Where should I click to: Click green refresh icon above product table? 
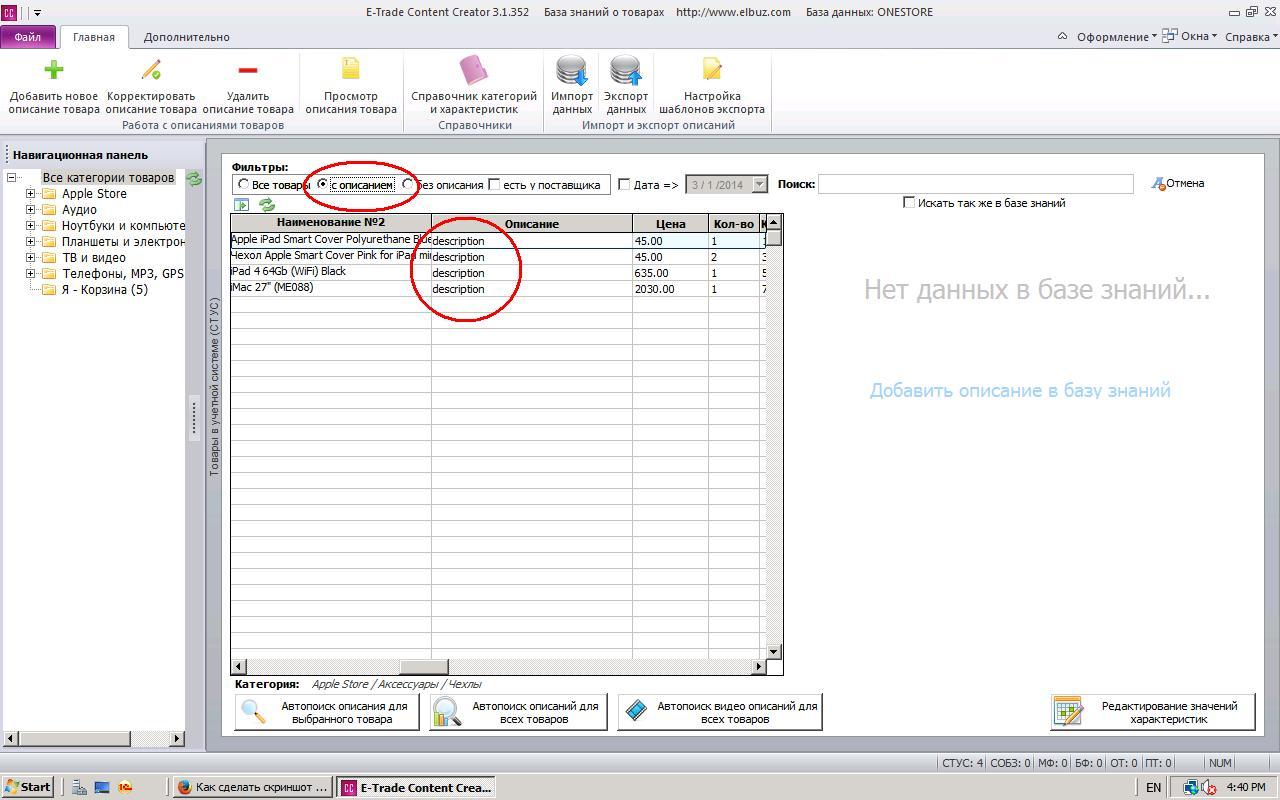[267, 204]
